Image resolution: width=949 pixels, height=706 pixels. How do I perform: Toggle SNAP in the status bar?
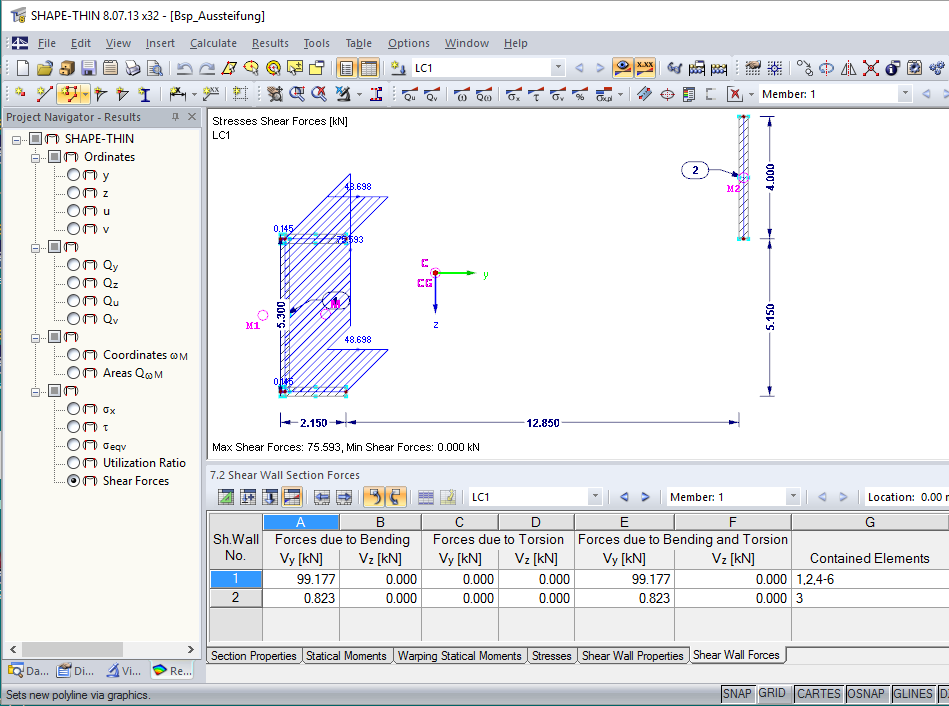pos(737,693)
